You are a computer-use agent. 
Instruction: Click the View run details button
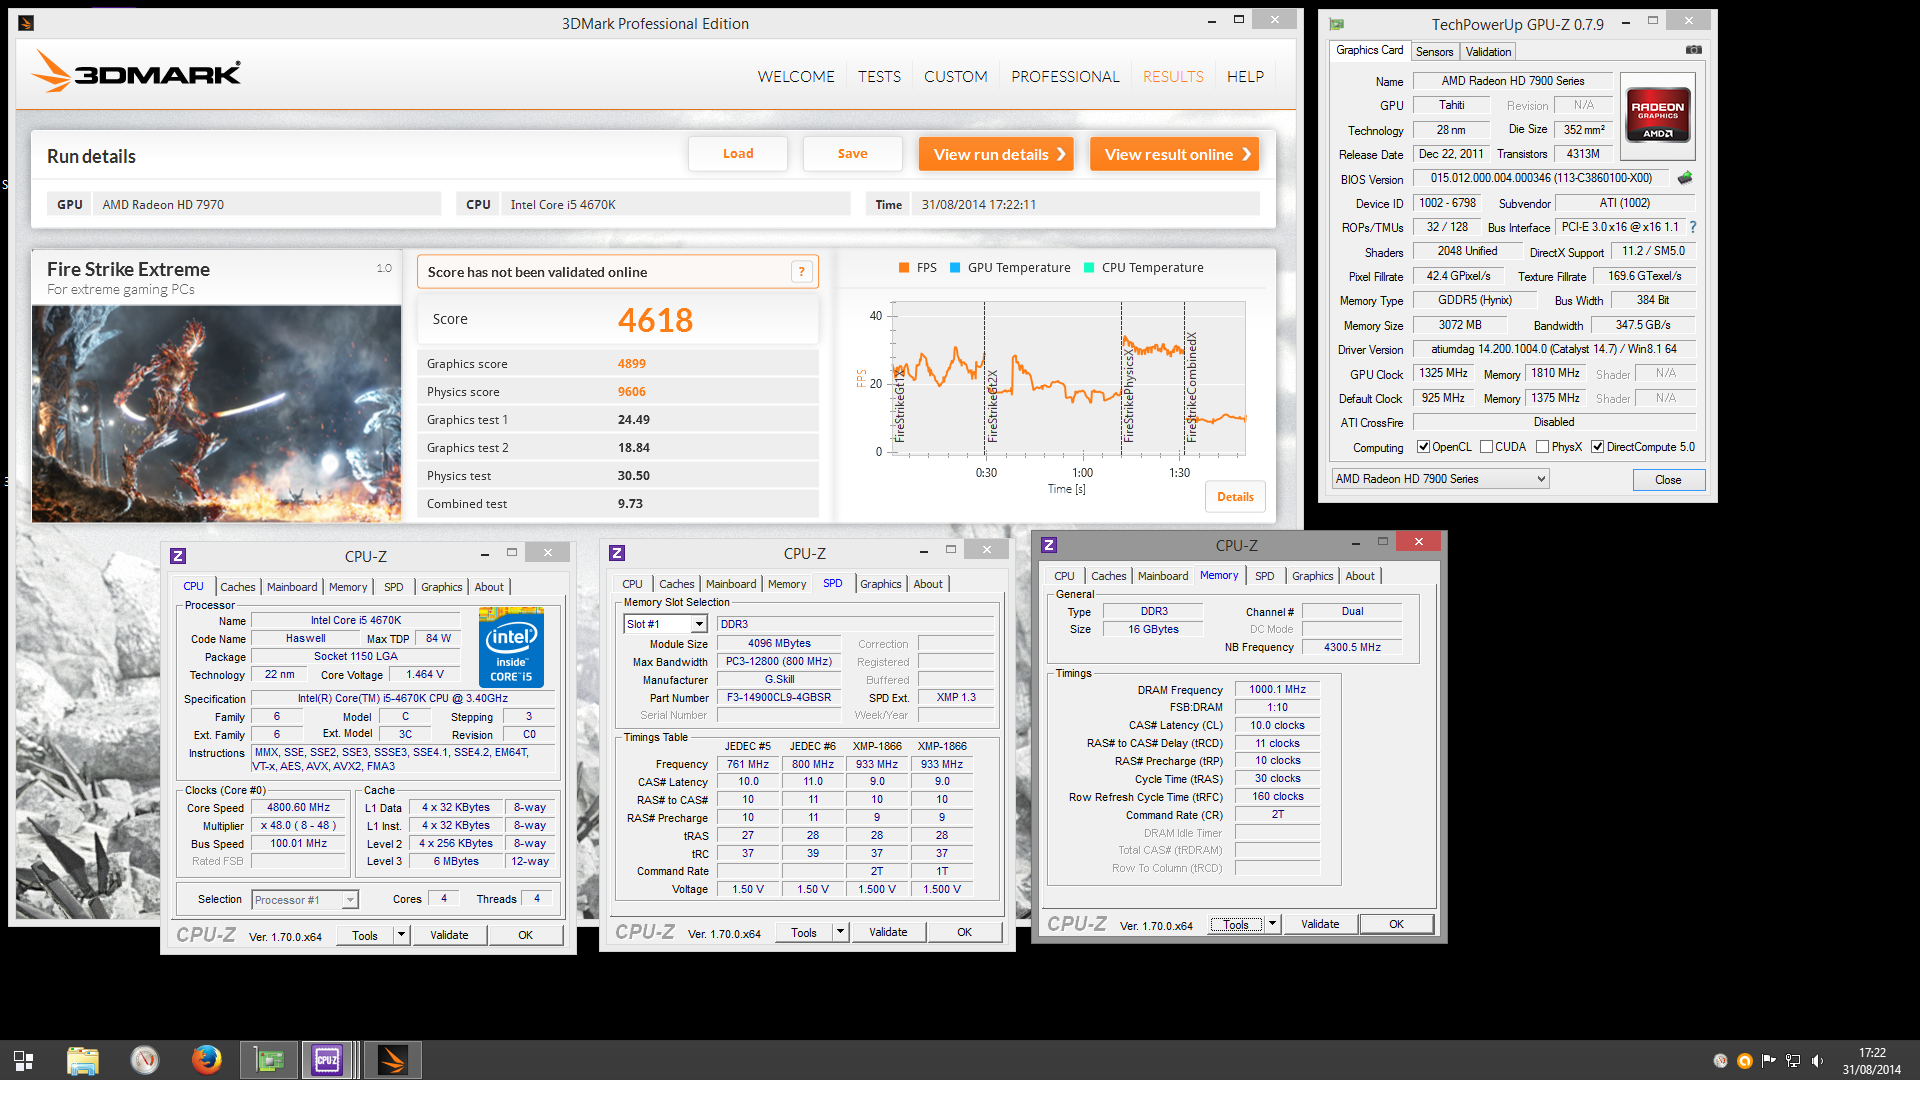(996, 154)
